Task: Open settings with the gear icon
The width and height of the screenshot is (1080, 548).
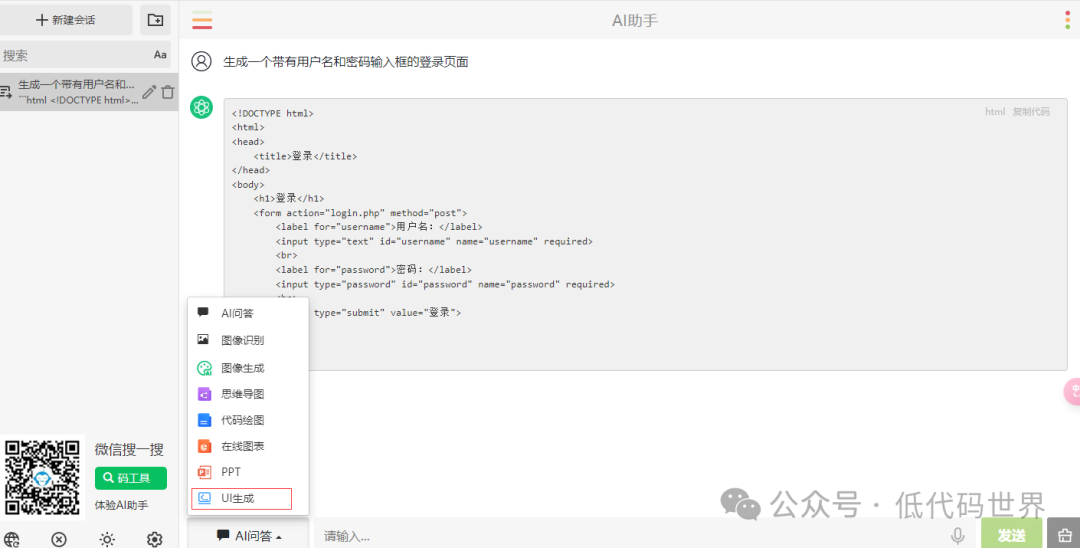Action: [x=154, y=539]
